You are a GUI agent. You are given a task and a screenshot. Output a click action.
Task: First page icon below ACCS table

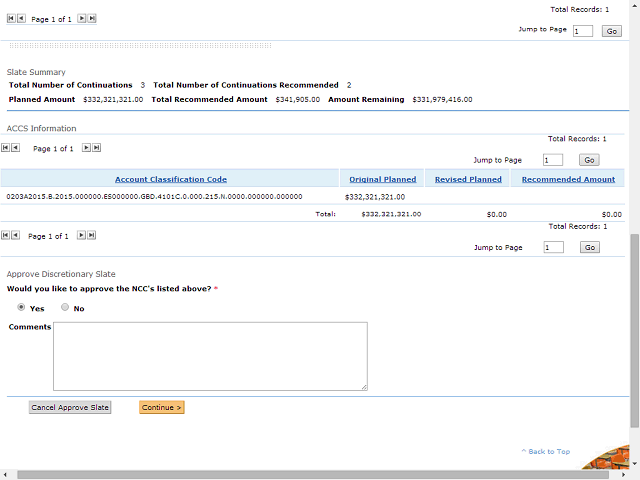[5, 235]
